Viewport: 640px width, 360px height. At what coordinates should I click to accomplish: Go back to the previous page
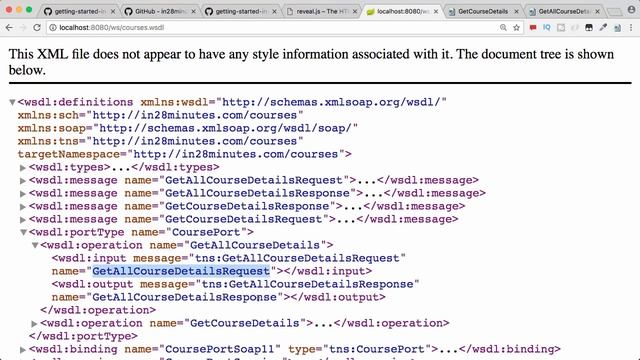[9, 27]
